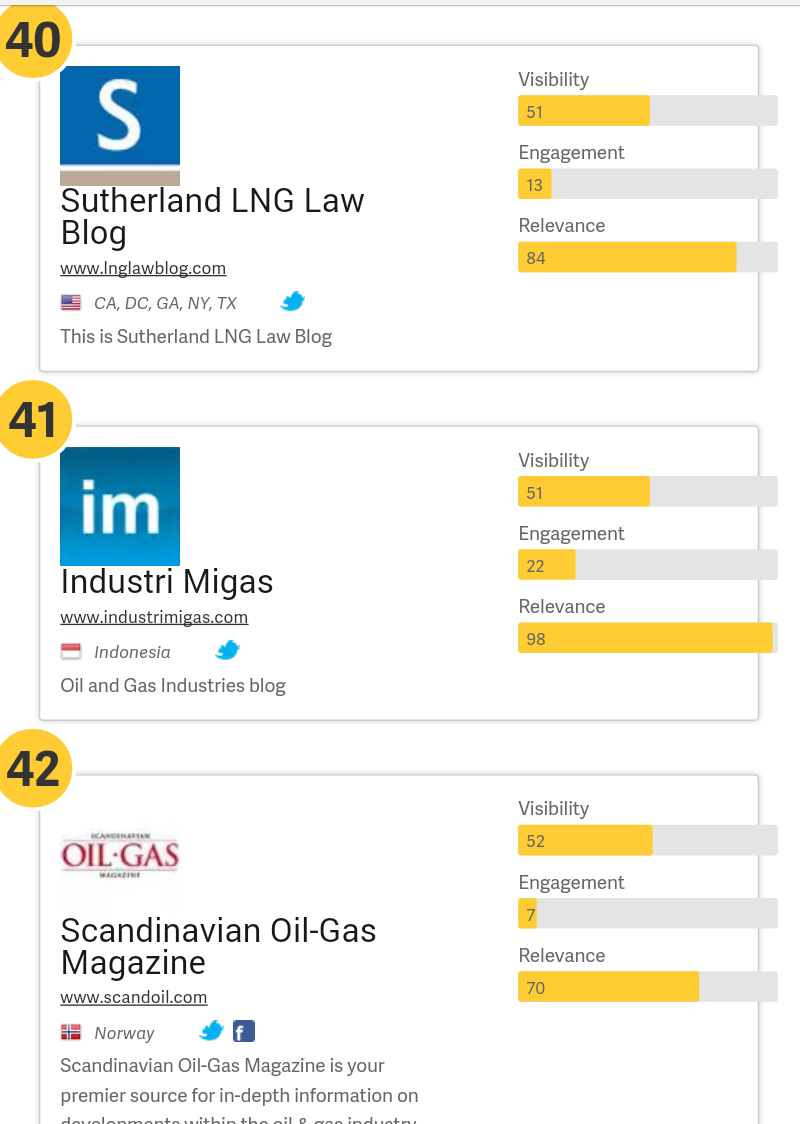Open Scandinavian Oil-Gas Magazine Twitter icon
The height and width of the screenshot is (1124, 800).
(x=211, y=1032)
